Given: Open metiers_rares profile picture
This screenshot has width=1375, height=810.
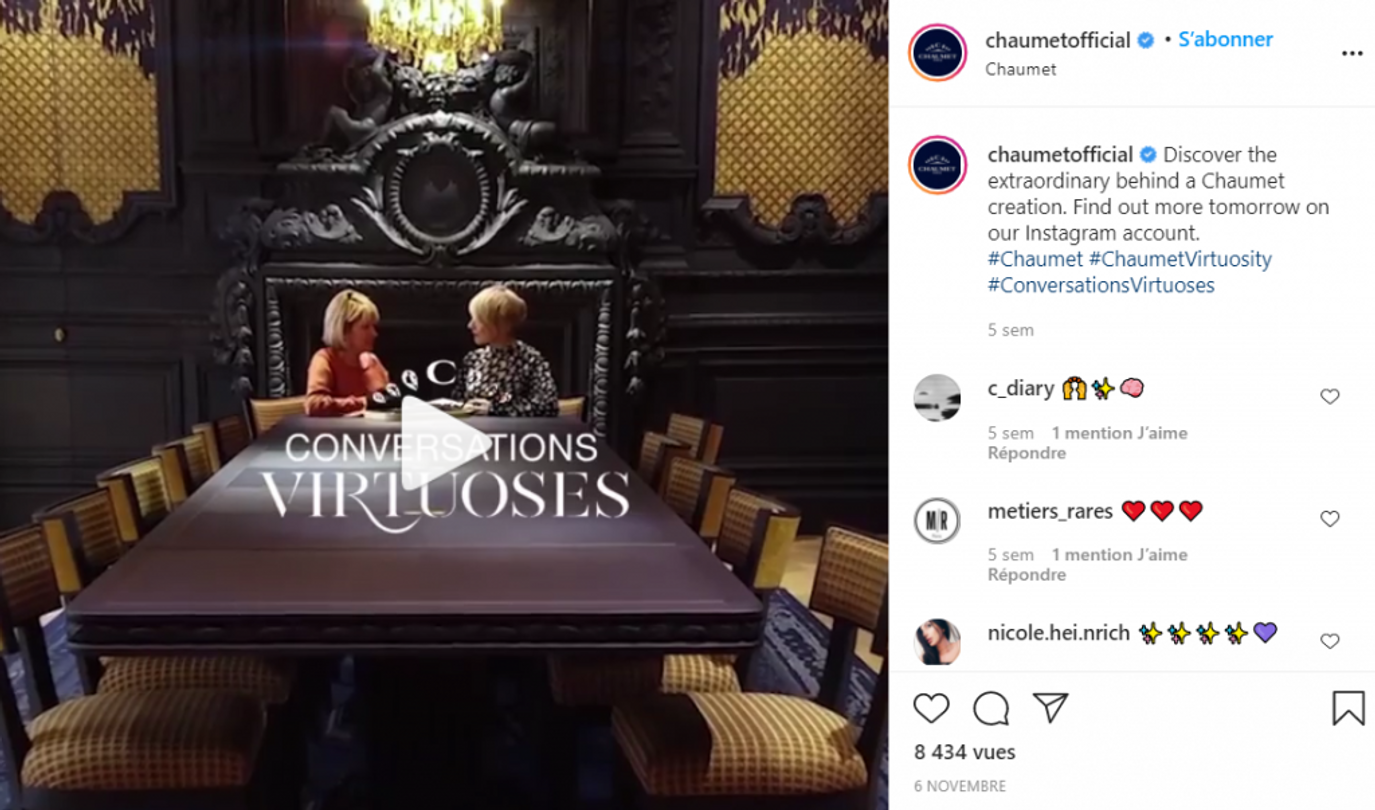Looking at the screenshot, I should pyautogui.click(x=937, y=521).
